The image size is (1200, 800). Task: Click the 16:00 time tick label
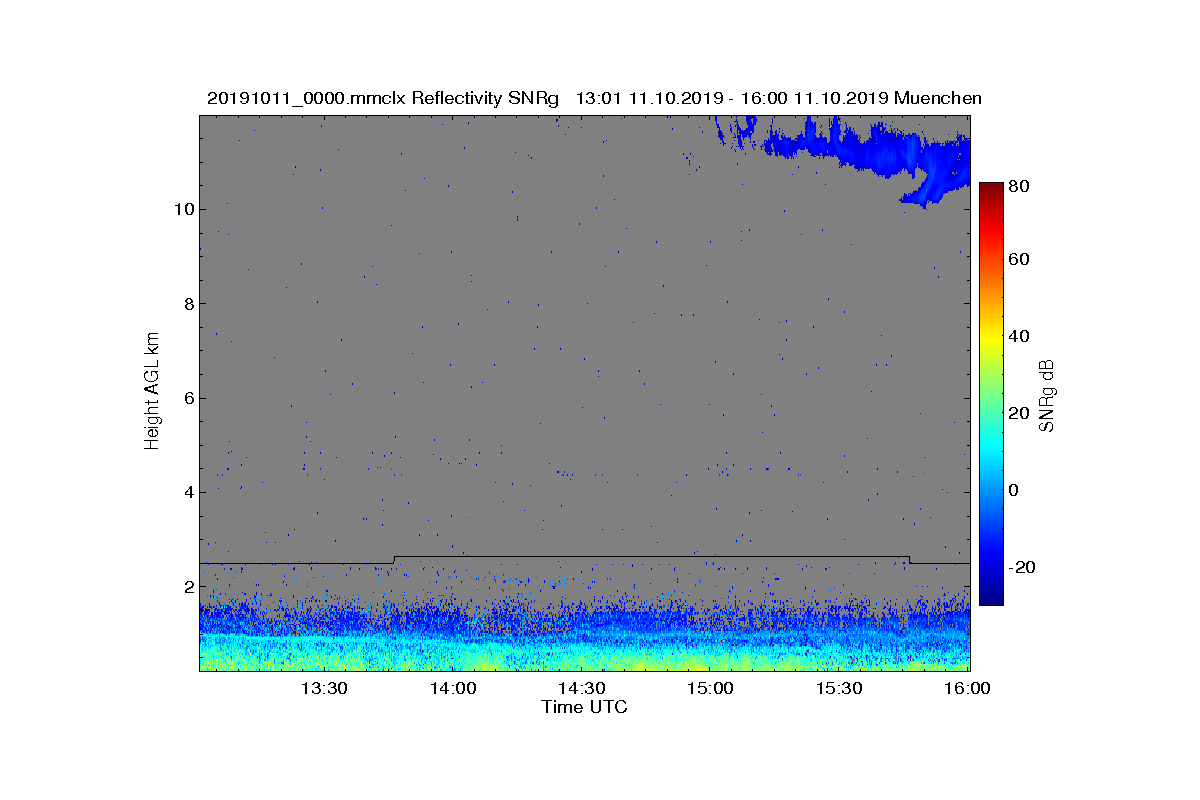coord(967,688)
